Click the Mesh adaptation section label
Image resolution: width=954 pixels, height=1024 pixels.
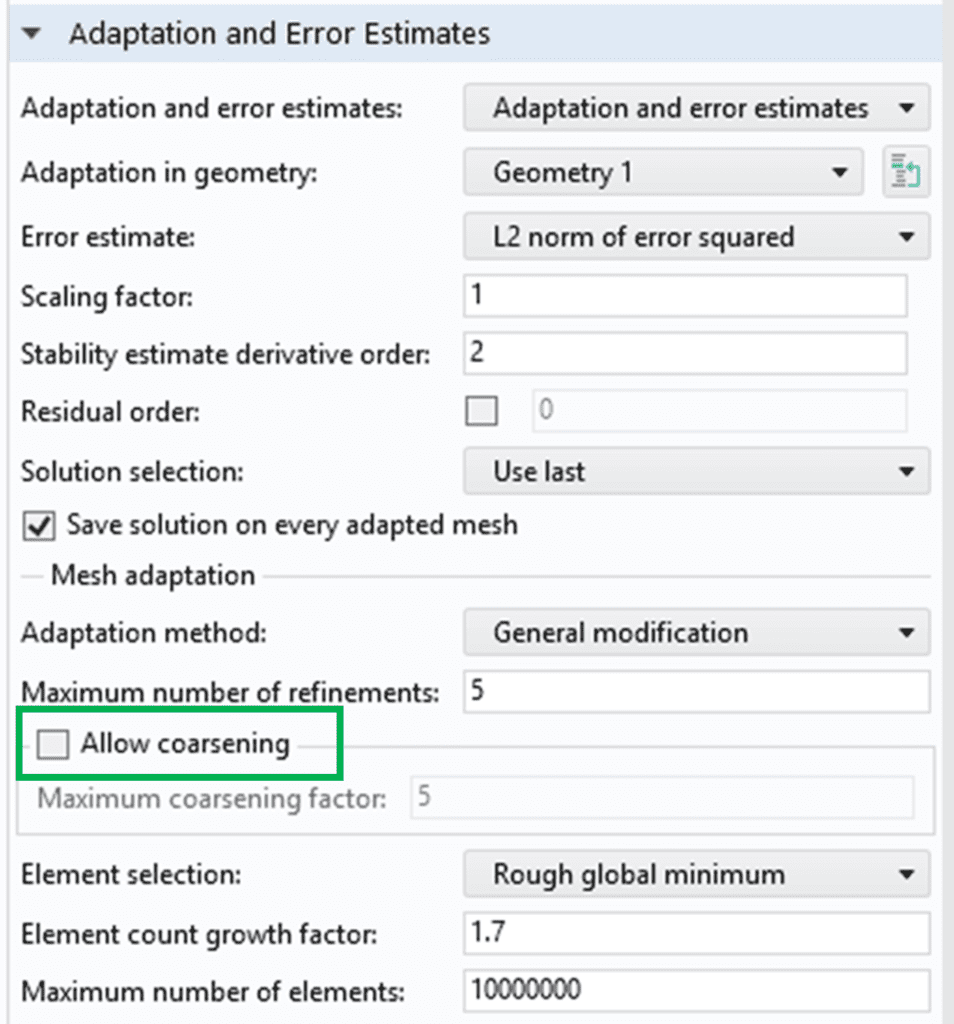151,576
